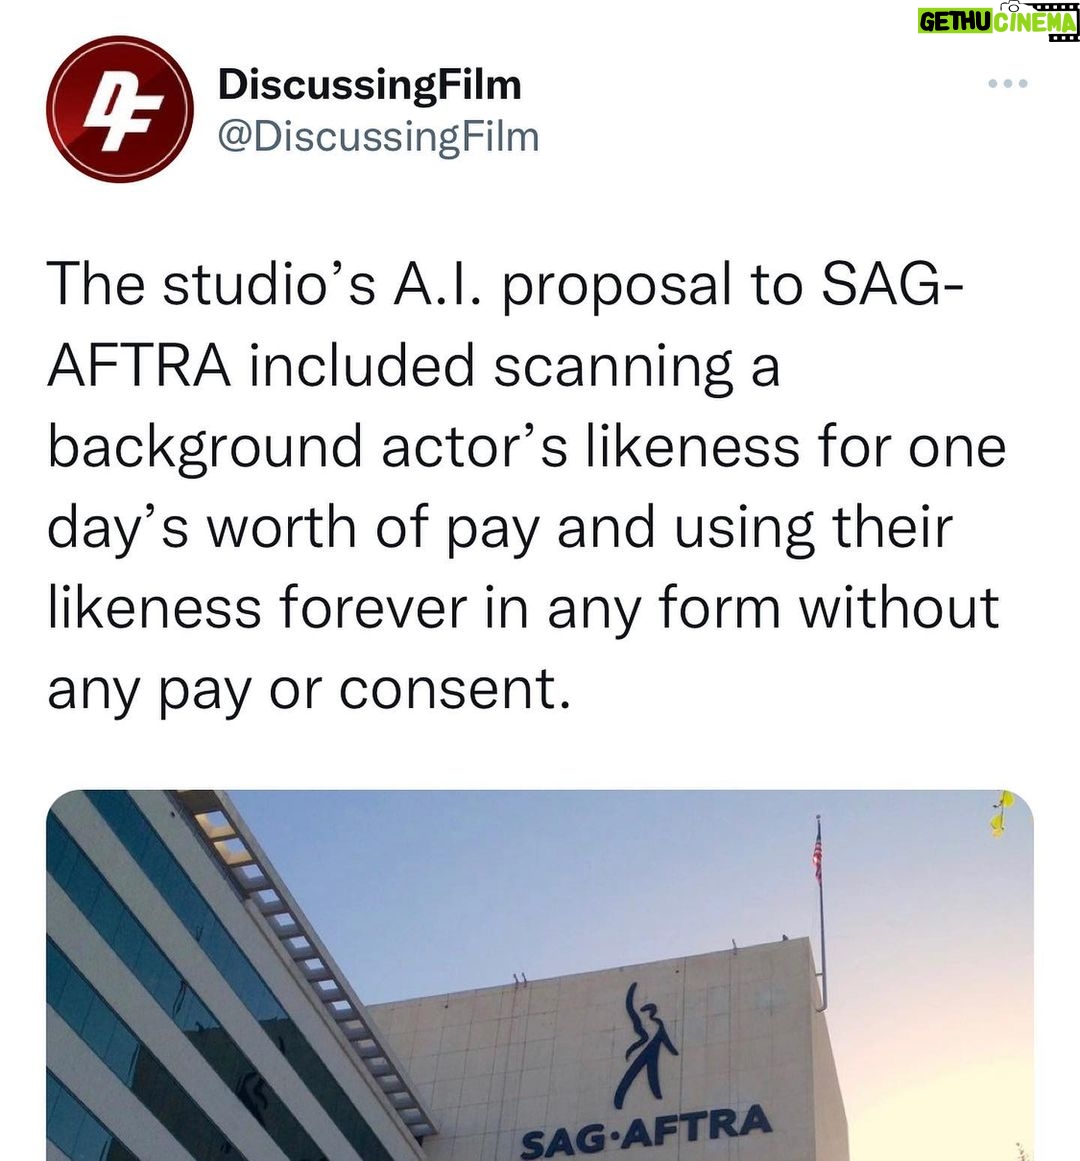Open the attached SAG-AFTRA building photo

pos(540,975)
